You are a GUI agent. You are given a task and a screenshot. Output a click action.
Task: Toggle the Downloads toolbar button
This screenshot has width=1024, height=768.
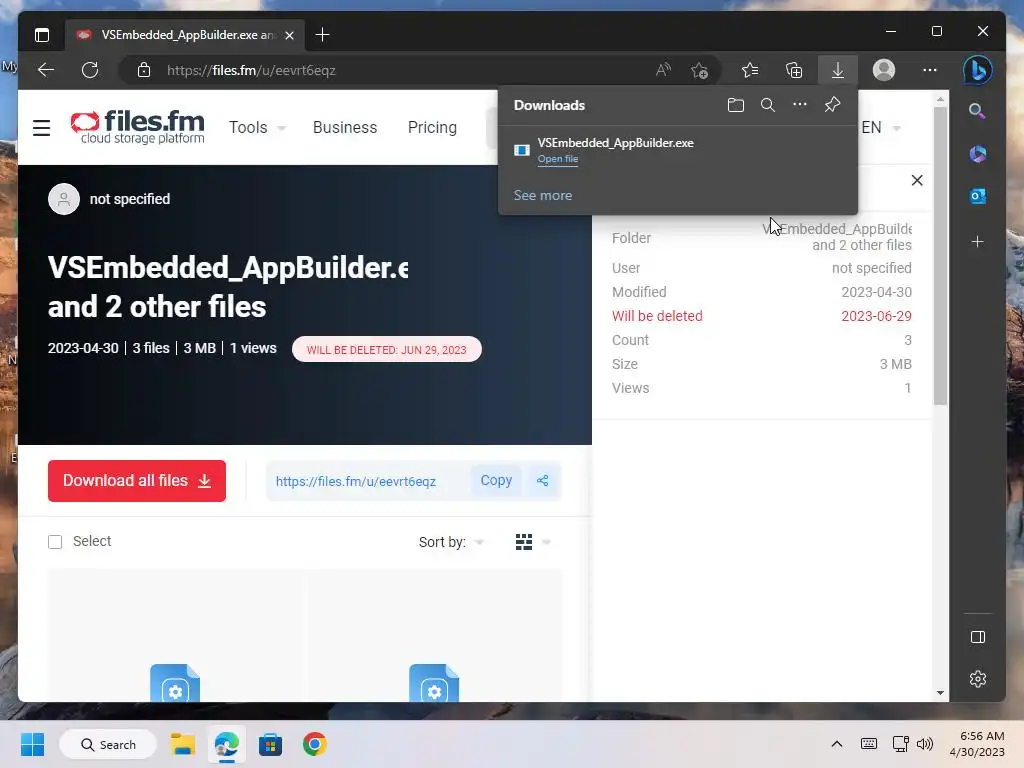point(837,70)
